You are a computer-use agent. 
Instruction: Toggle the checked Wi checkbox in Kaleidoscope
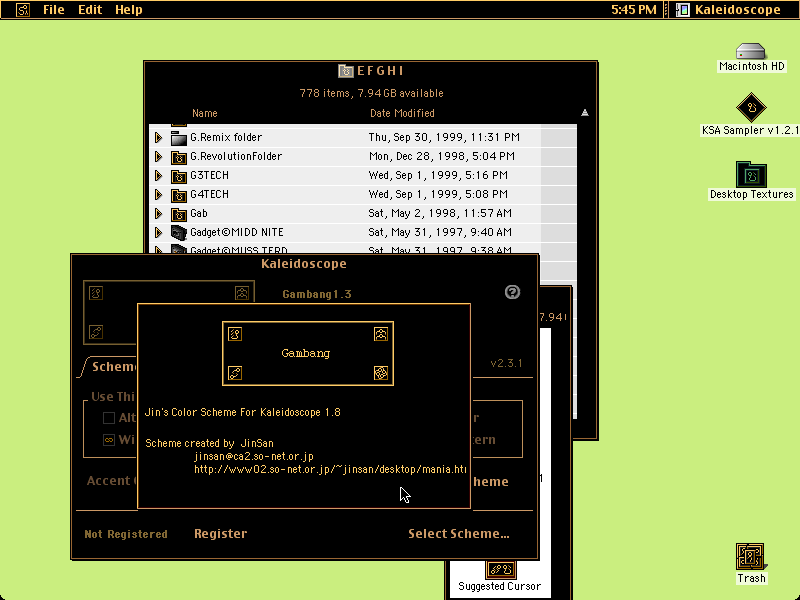[109, 440]
